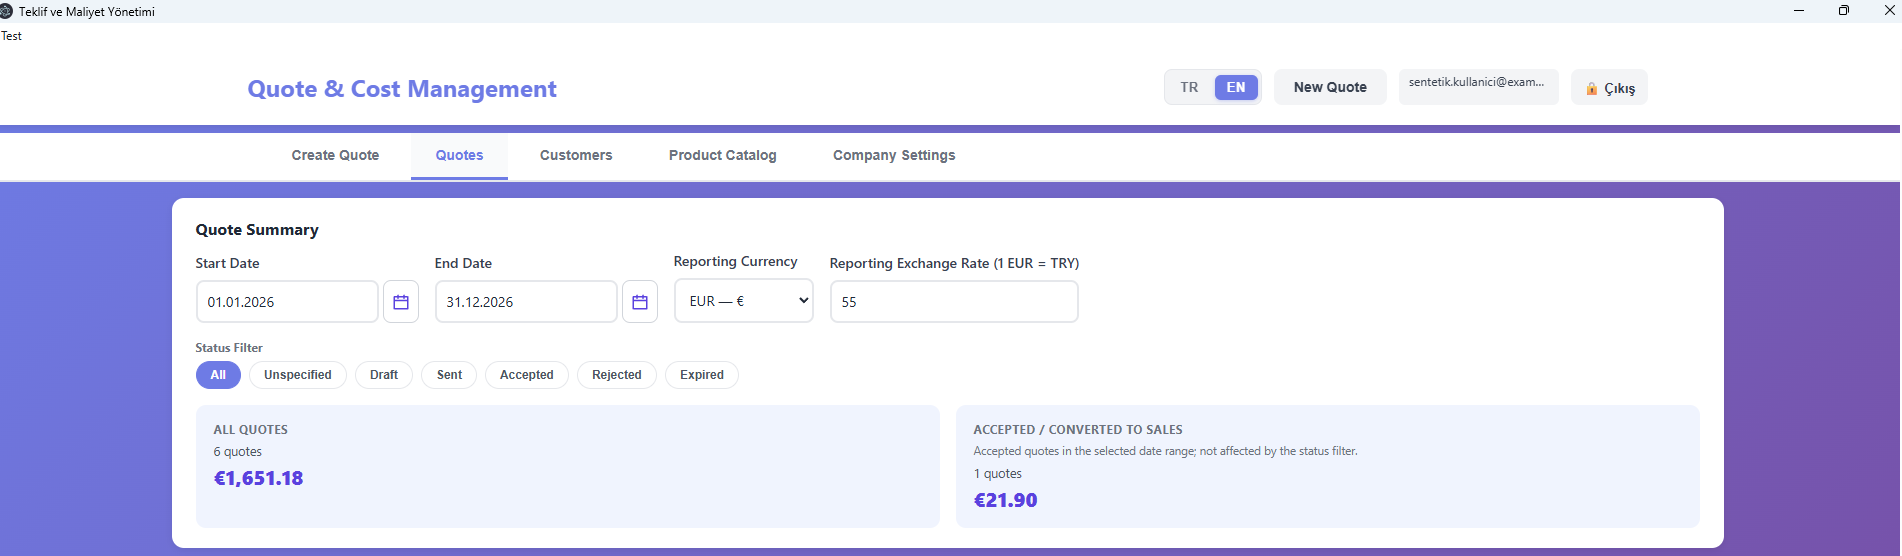Open the Company Settings tab
The height and width of the screenshot is (556, 1902).
[894, 155]
